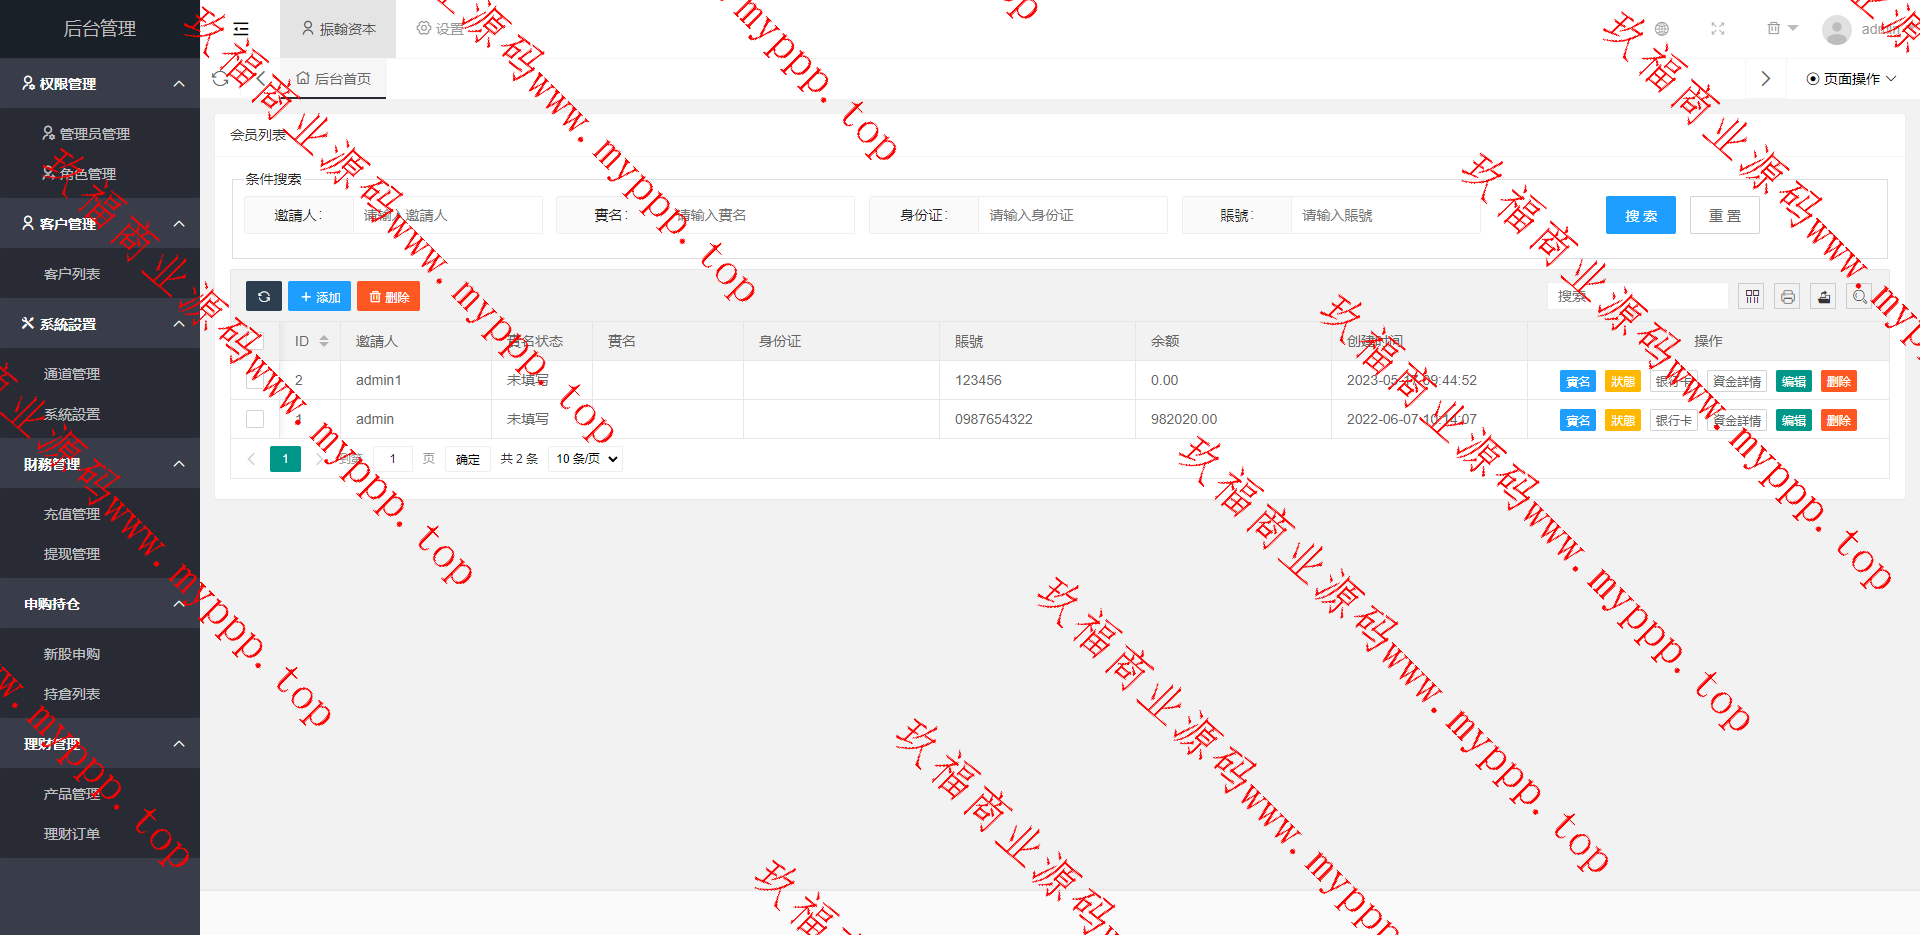Collapse the 財務管理 menu group

click(100, 463)
